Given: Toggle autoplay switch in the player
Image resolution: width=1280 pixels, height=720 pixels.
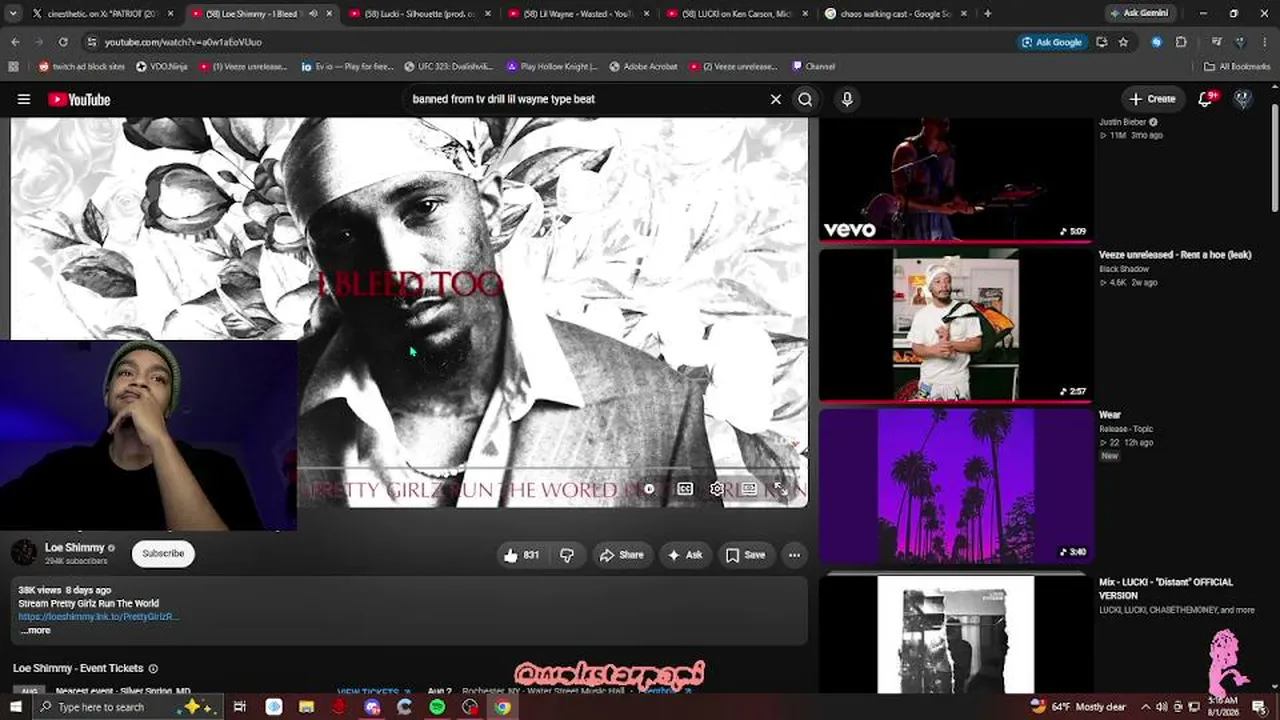Looking at the screenshot, I should click(x=648, y=489).
